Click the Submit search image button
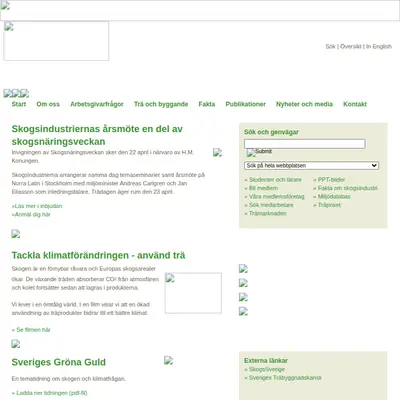Screen dimensions: 400x400 point(259,152)
